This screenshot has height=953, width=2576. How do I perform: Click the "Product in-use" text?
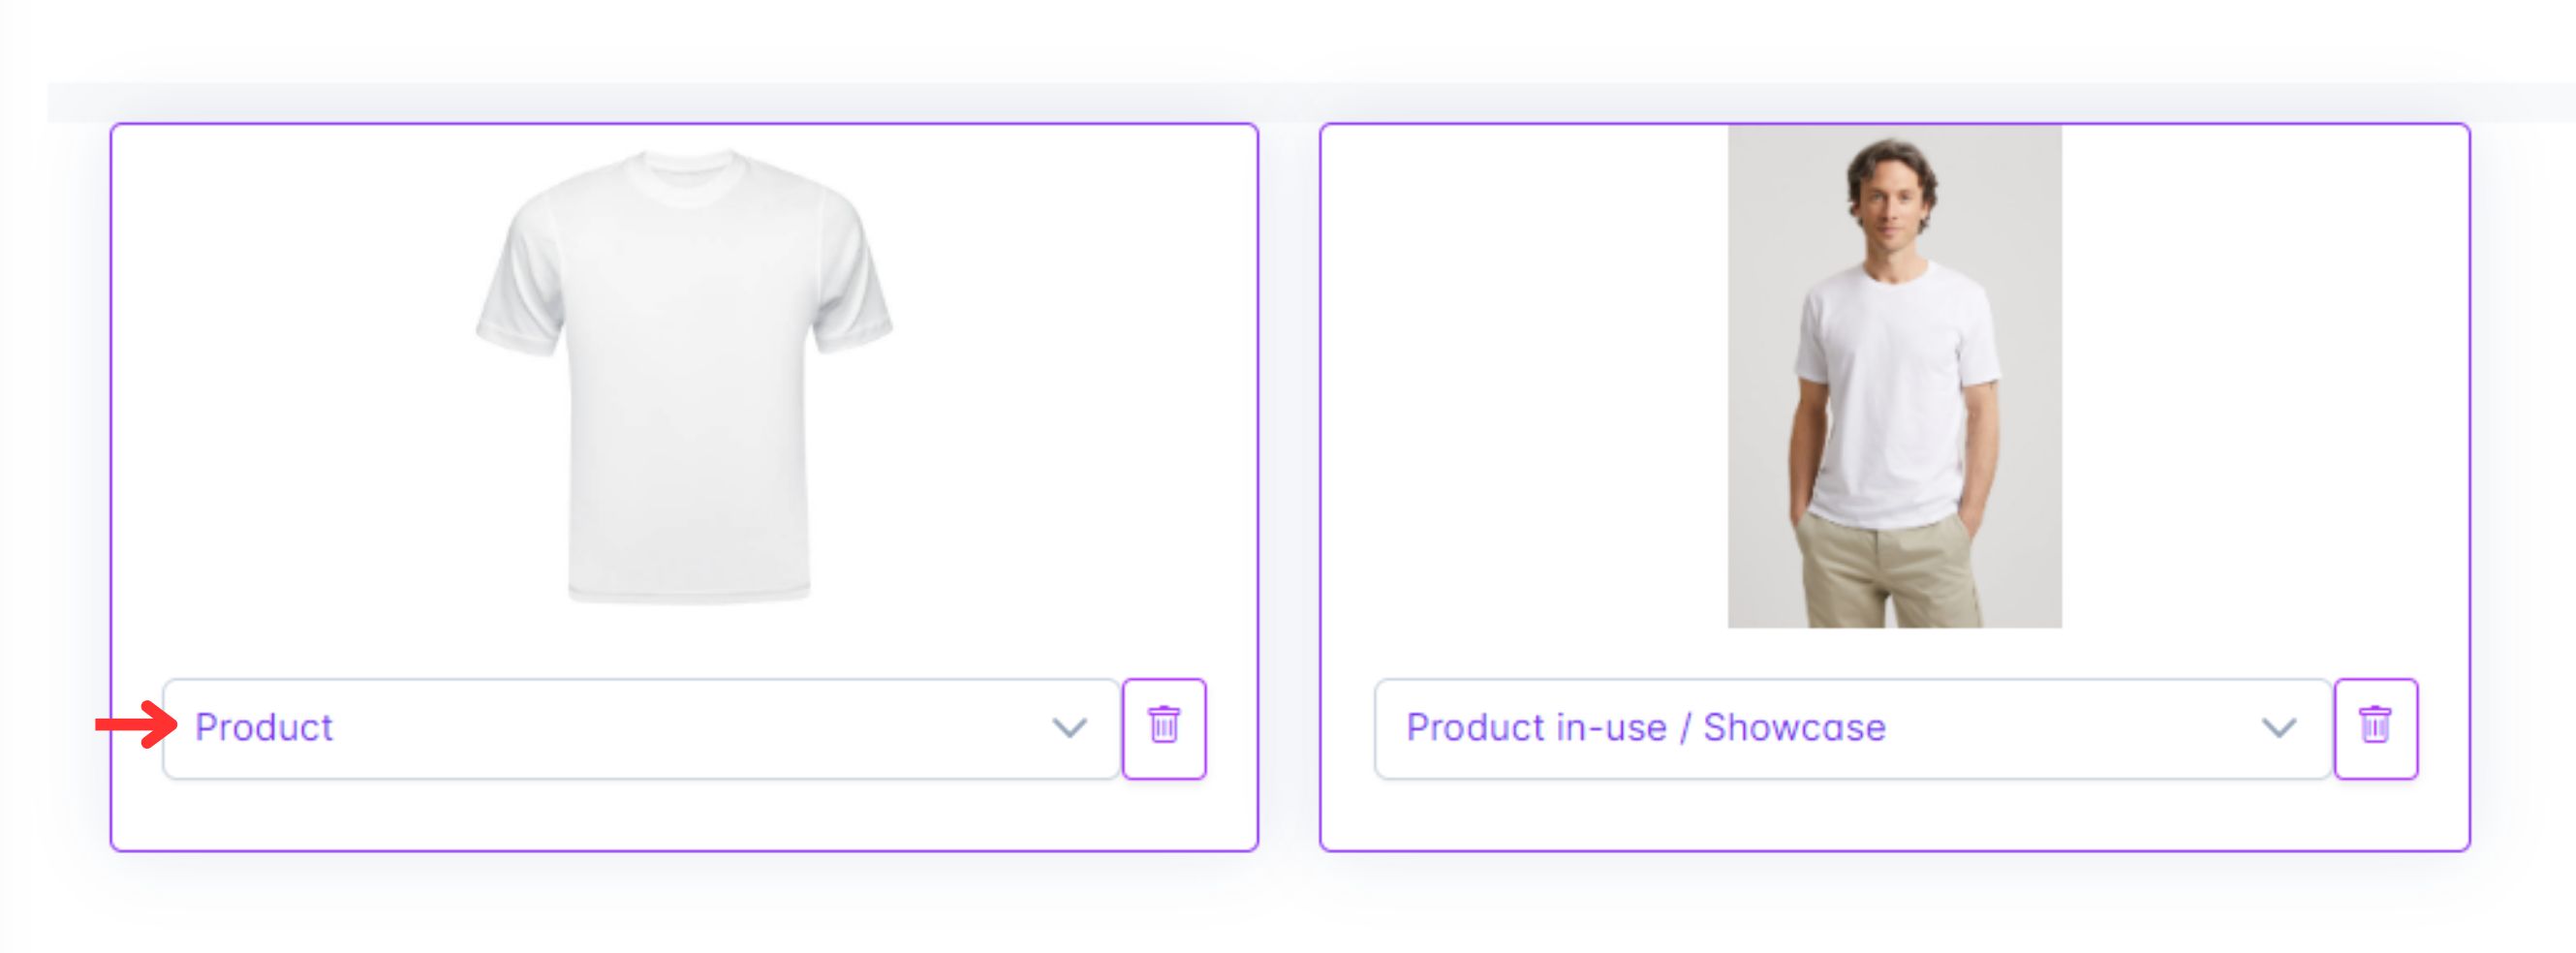(x=1537, y=727)
